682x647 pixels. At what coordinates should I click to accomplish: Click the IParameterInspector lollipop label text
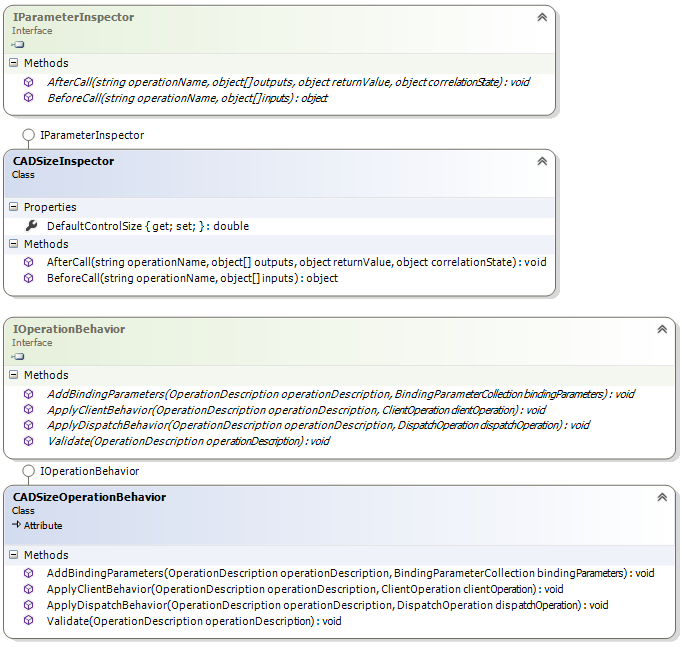pos(92,134)
